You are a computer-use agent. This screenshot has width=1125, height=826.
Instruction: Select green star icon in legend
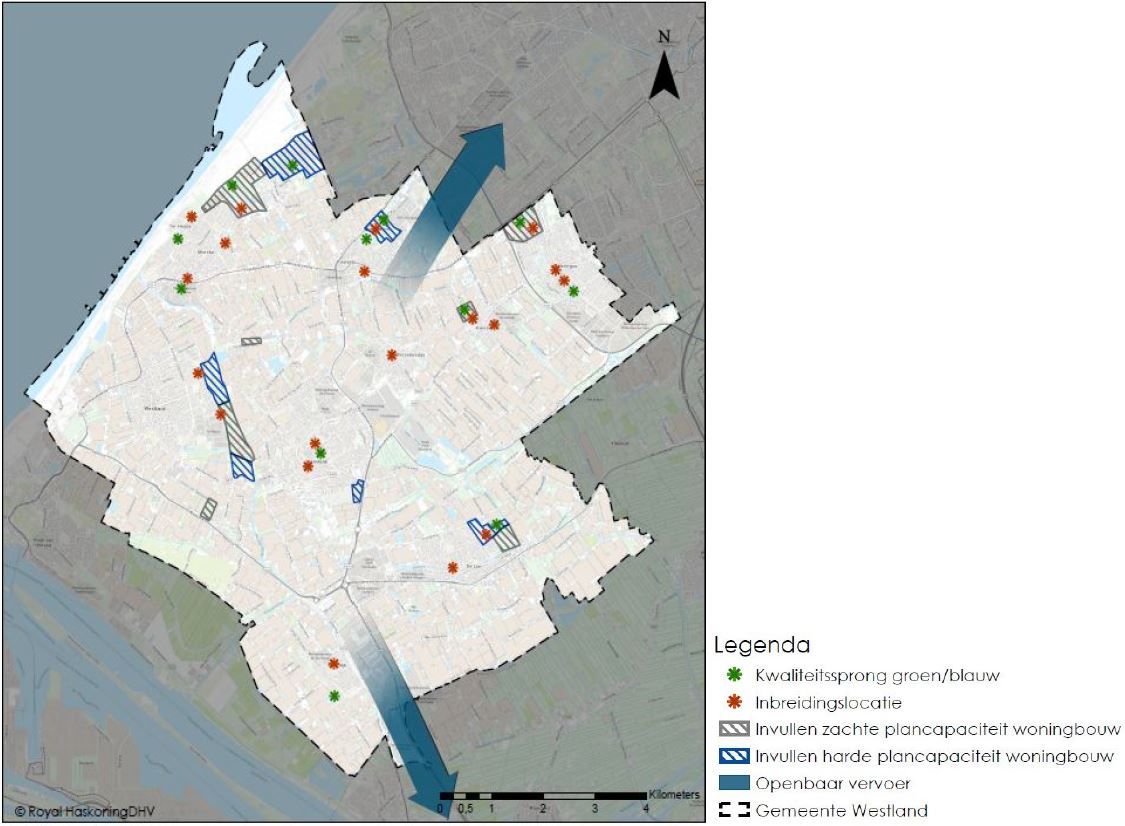tap(735, 675)
